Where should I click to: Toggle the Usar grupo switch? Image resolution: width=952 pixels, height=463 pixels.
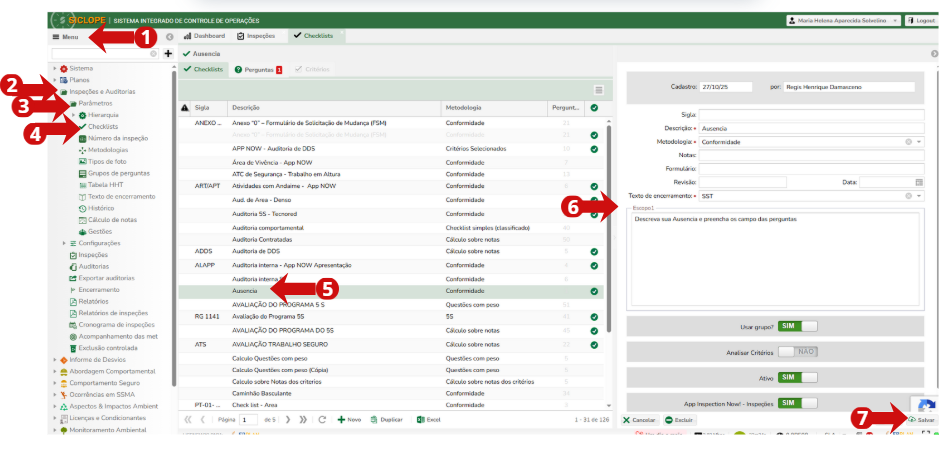point(797,326)
